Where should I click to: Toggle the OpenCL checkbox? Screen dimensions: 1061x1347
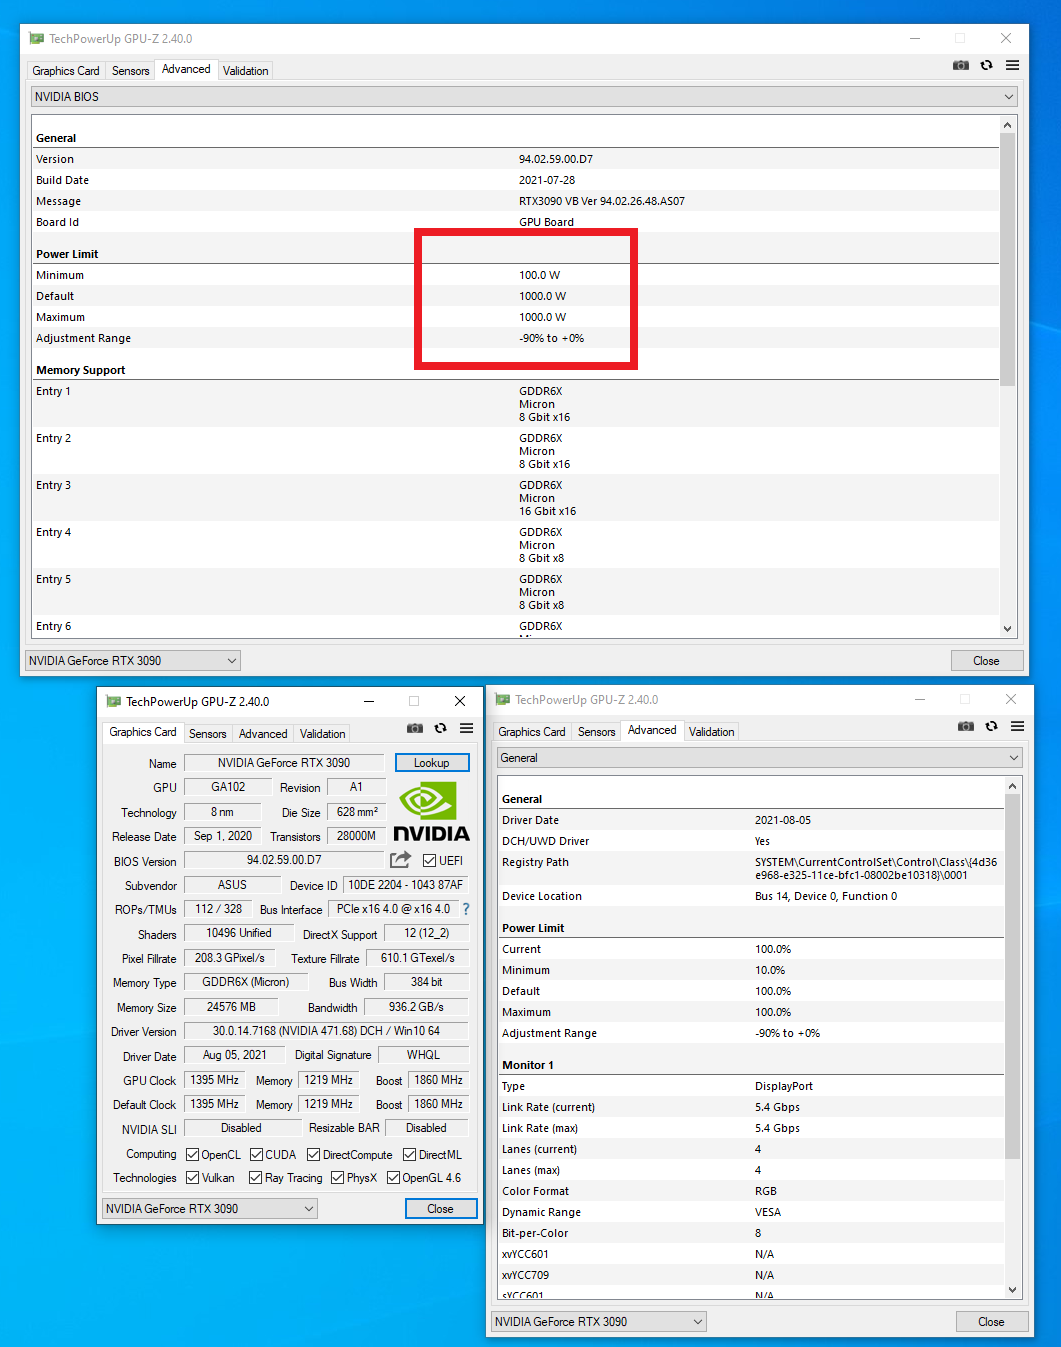click(x=192, y=1155)
